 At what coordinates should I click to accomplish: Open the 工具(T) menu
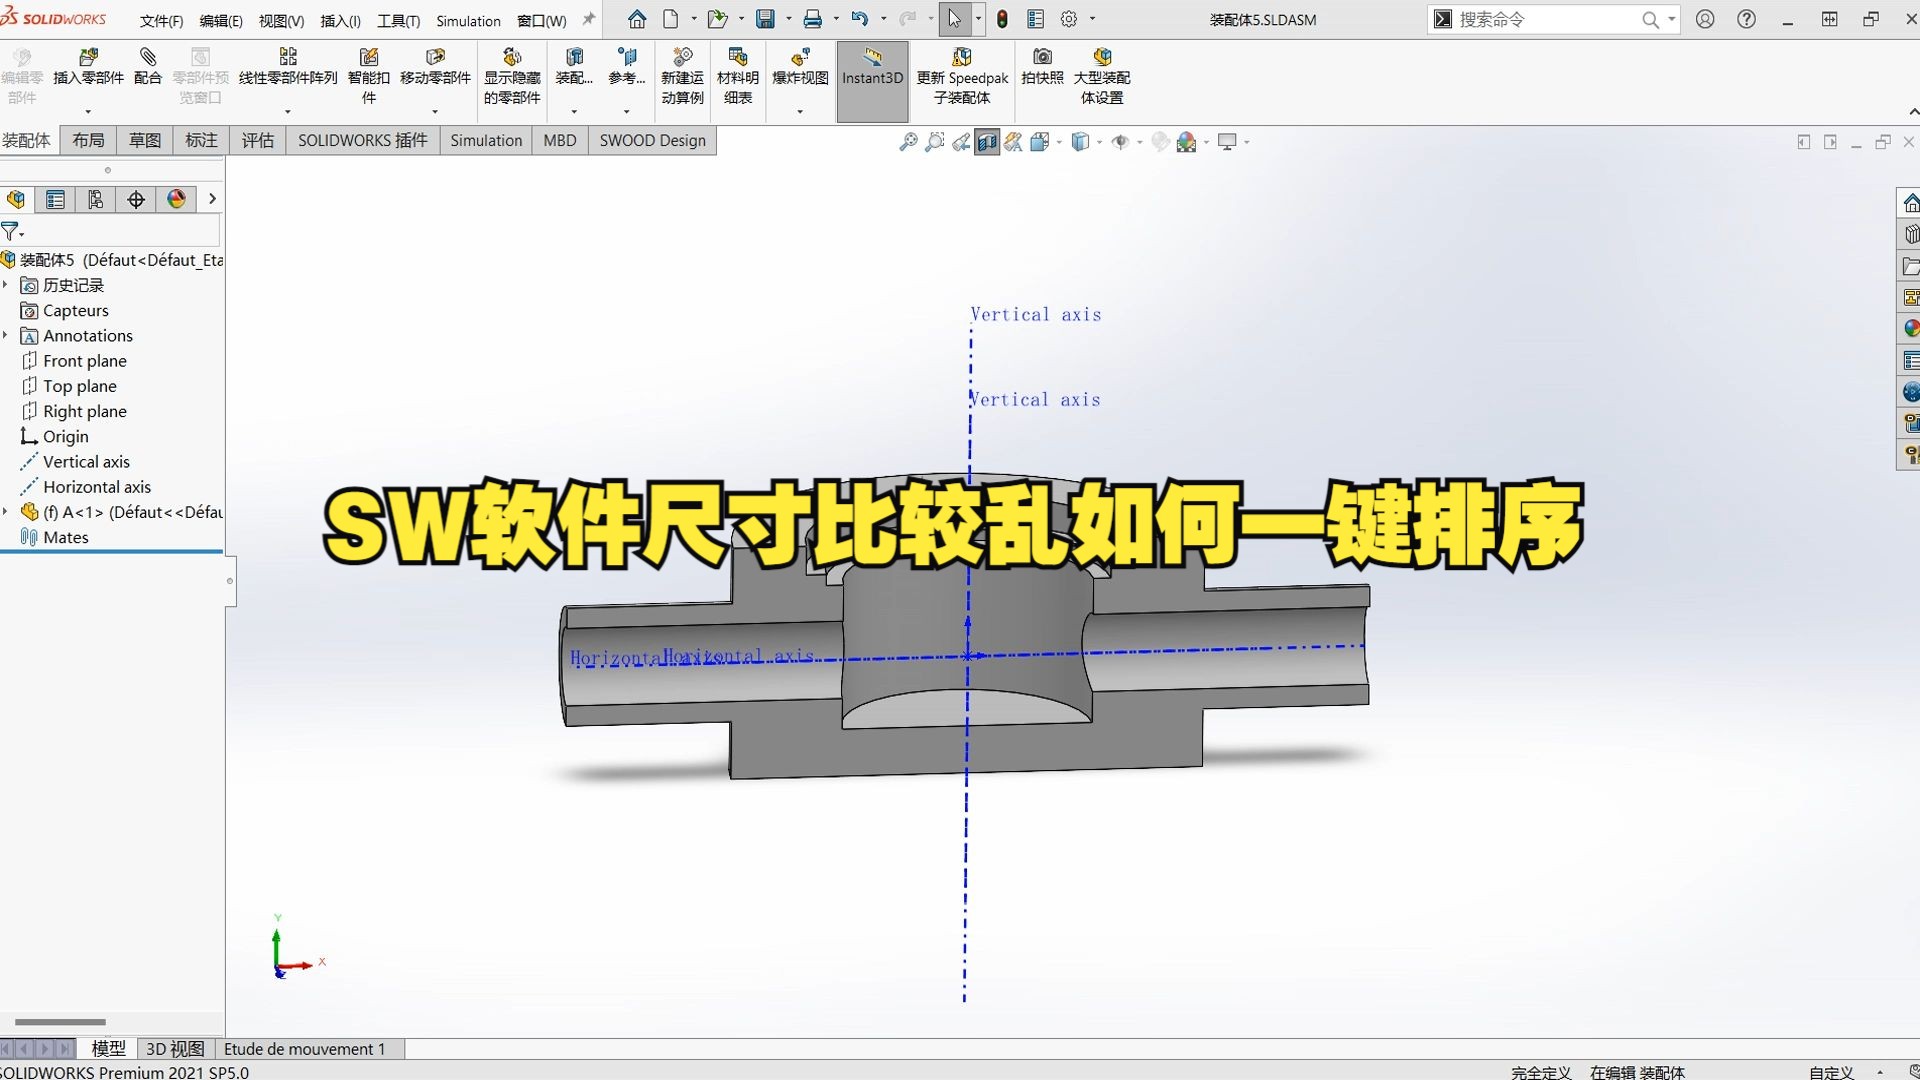pos(398,20)
